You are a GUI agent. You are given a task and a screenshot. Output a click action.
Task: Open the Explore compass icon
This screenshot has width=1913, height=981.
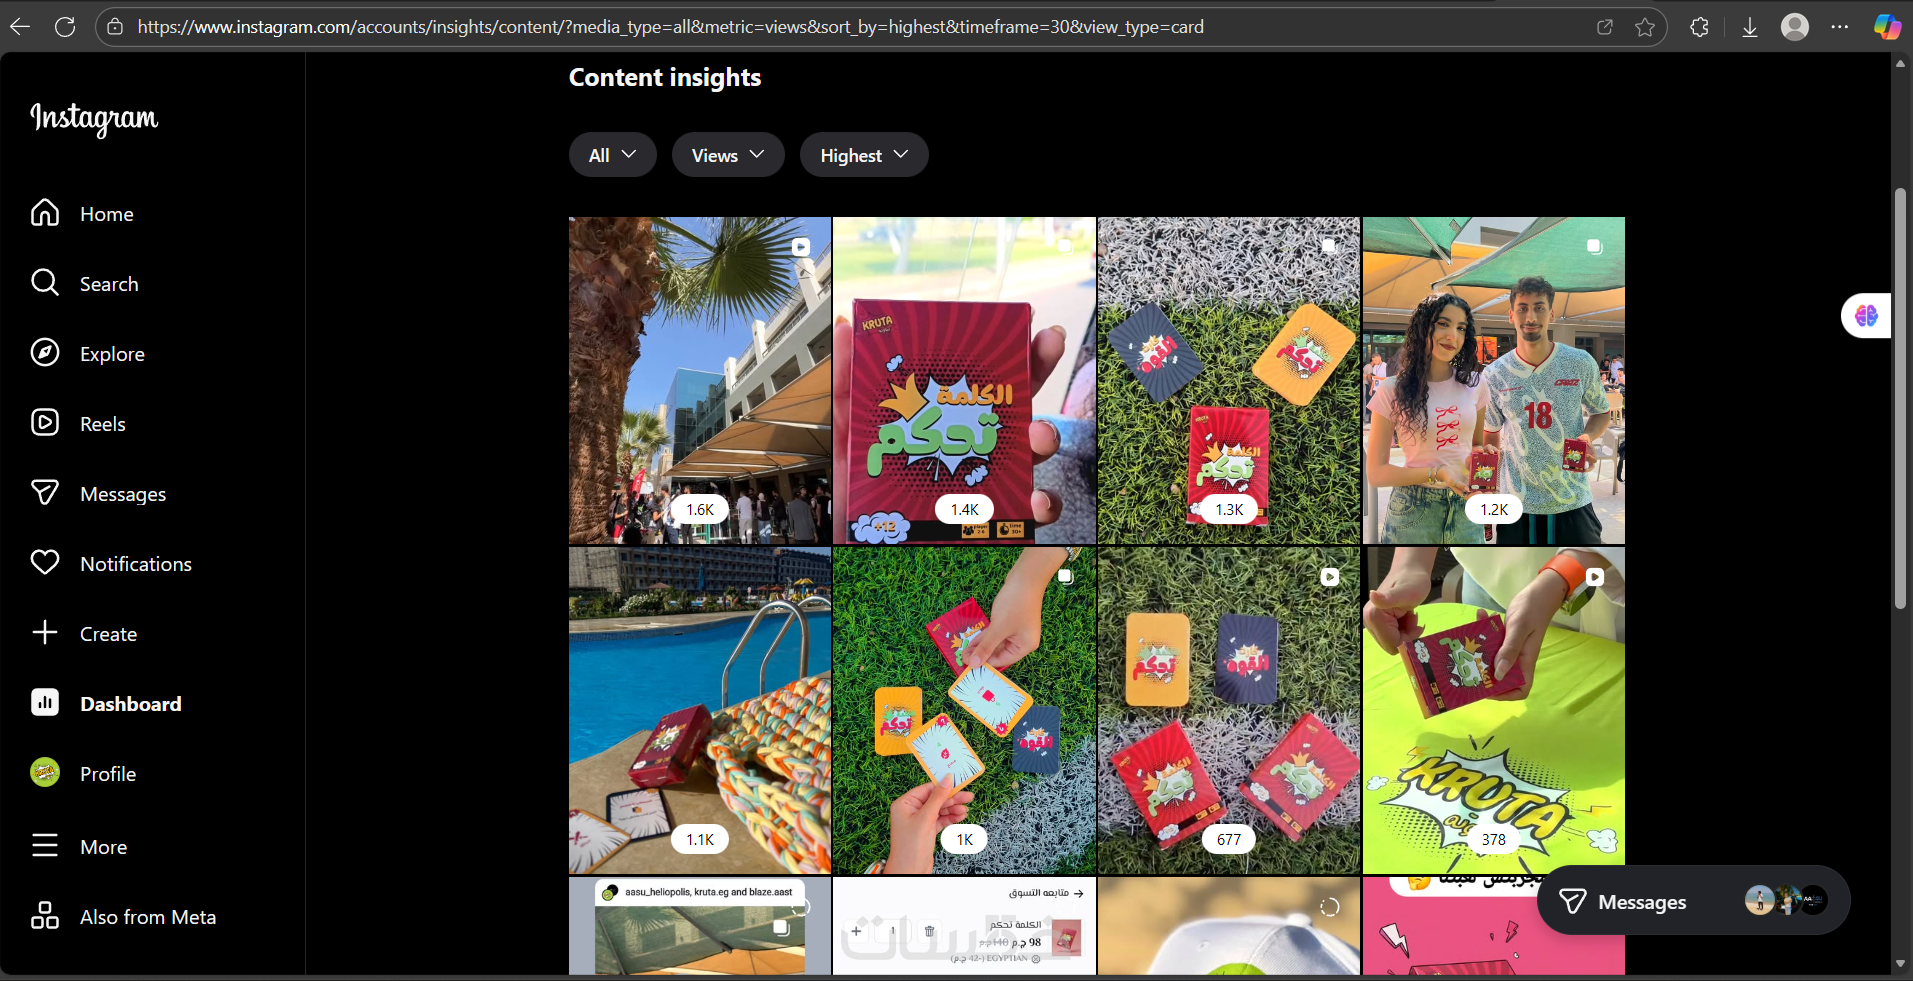tap(45, 353)
